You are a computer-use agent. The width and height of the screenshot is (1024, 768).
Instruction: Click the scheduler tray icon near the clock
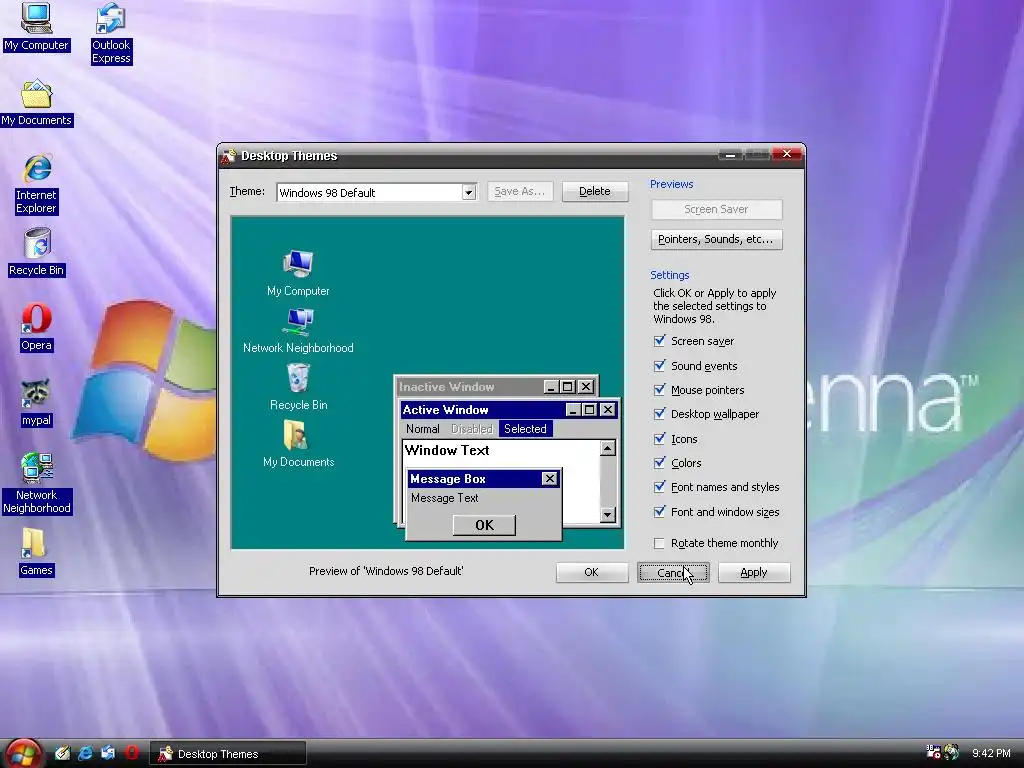(x=933, y=752)
